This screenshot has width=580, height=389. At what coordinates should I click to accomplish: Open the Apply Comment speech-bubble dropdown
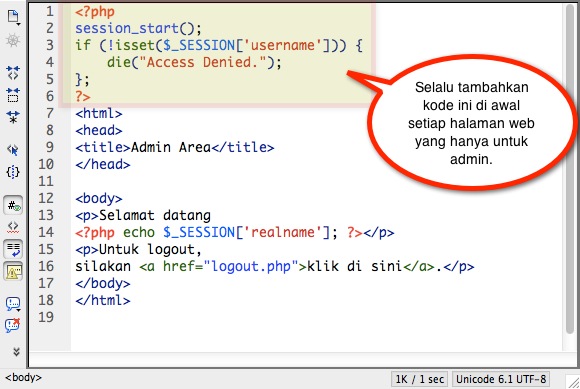point(13,304)
